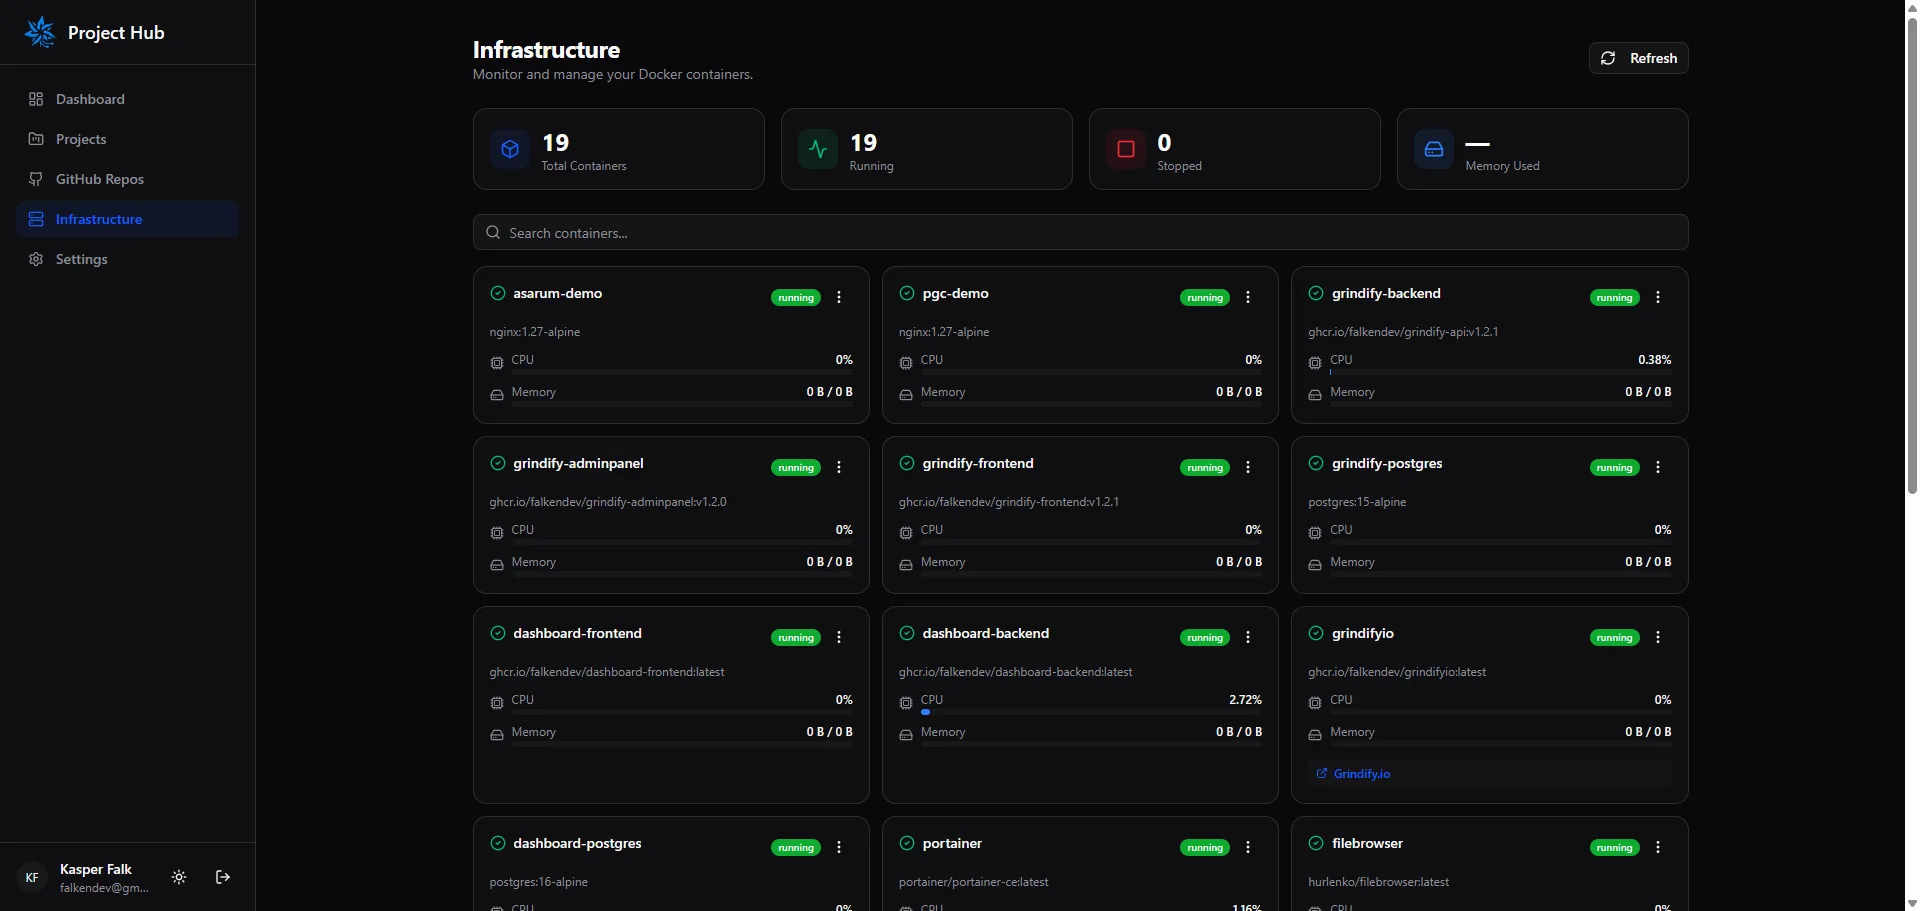
Task: Click the pgc-demo status check icon
Action: [x=907, y=293]
